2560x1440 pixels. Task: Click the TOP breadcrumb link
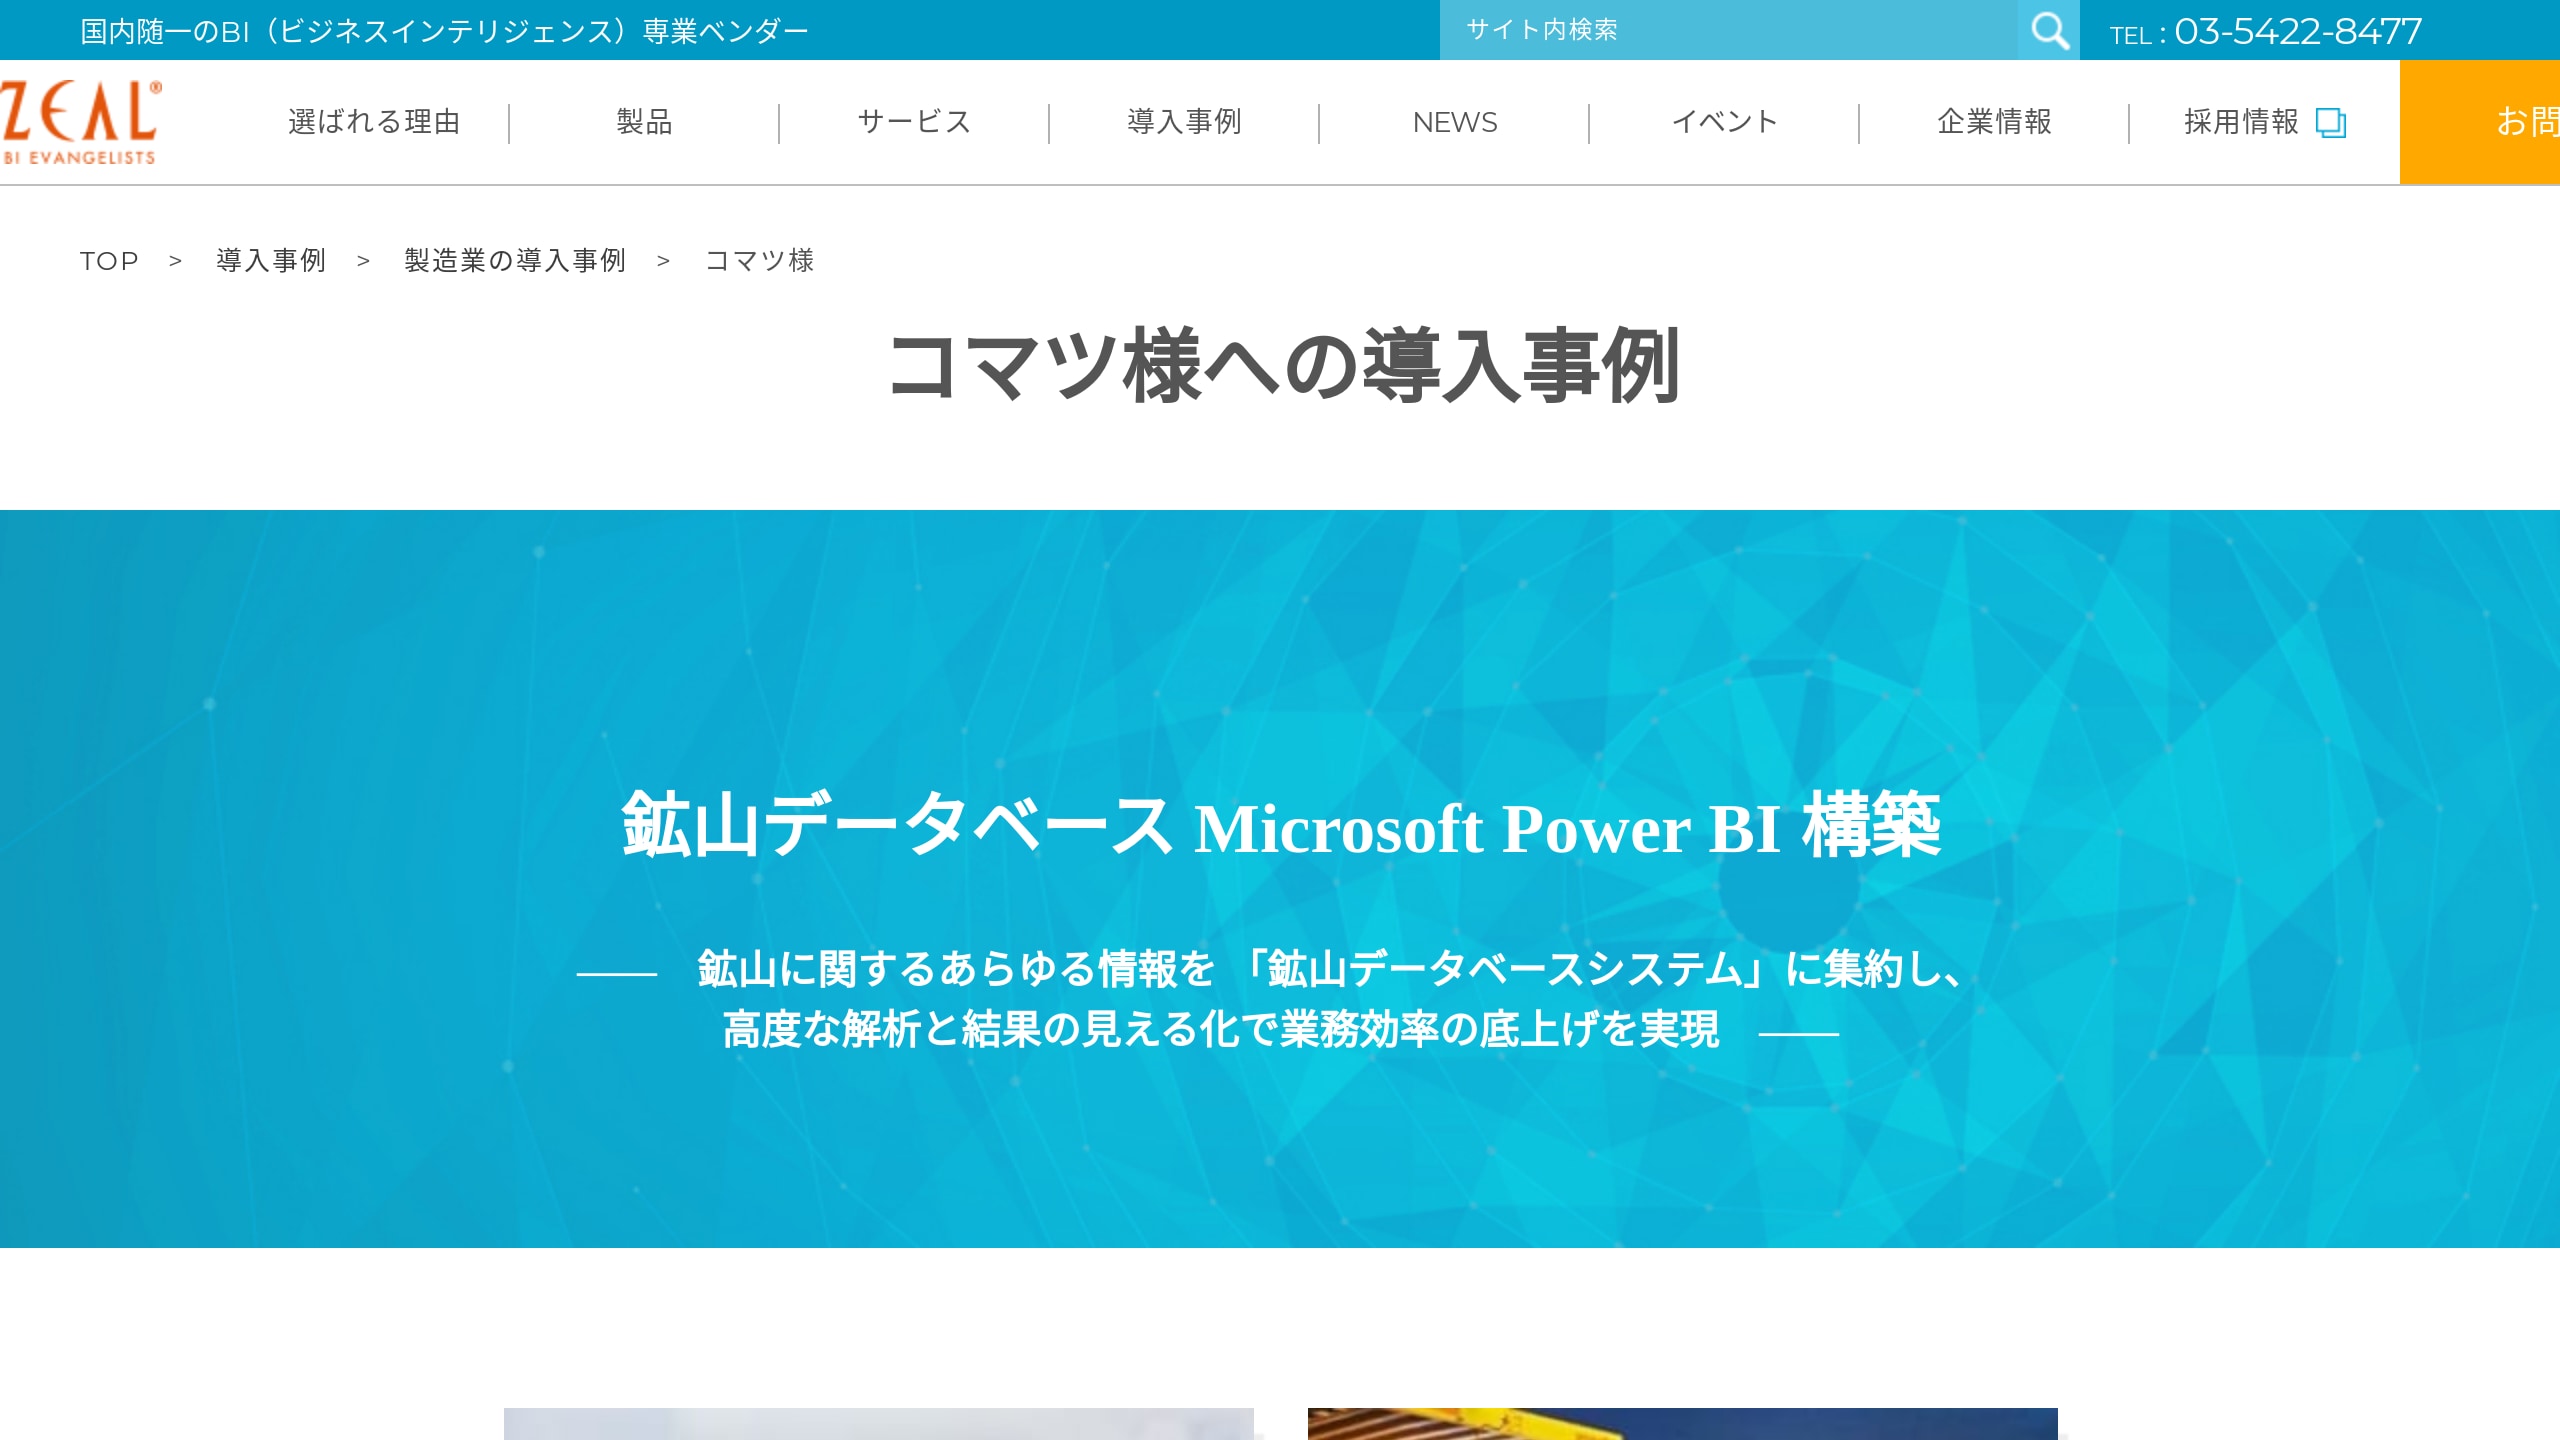pyautogui.click(x=109, y=261)
